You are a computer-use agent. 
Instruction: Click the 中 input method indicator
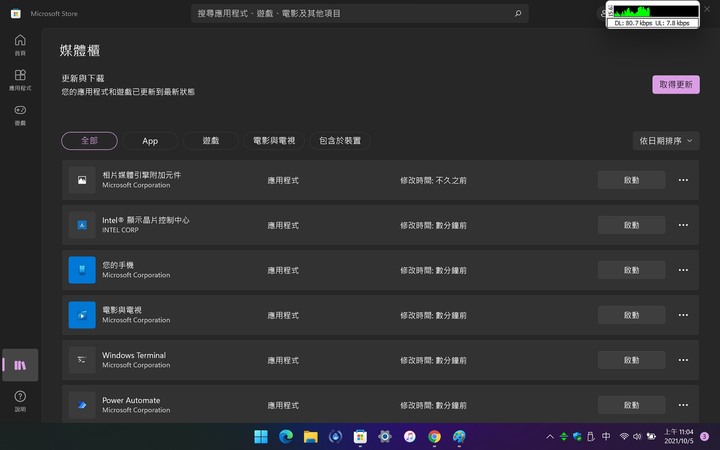coord(606,437)
